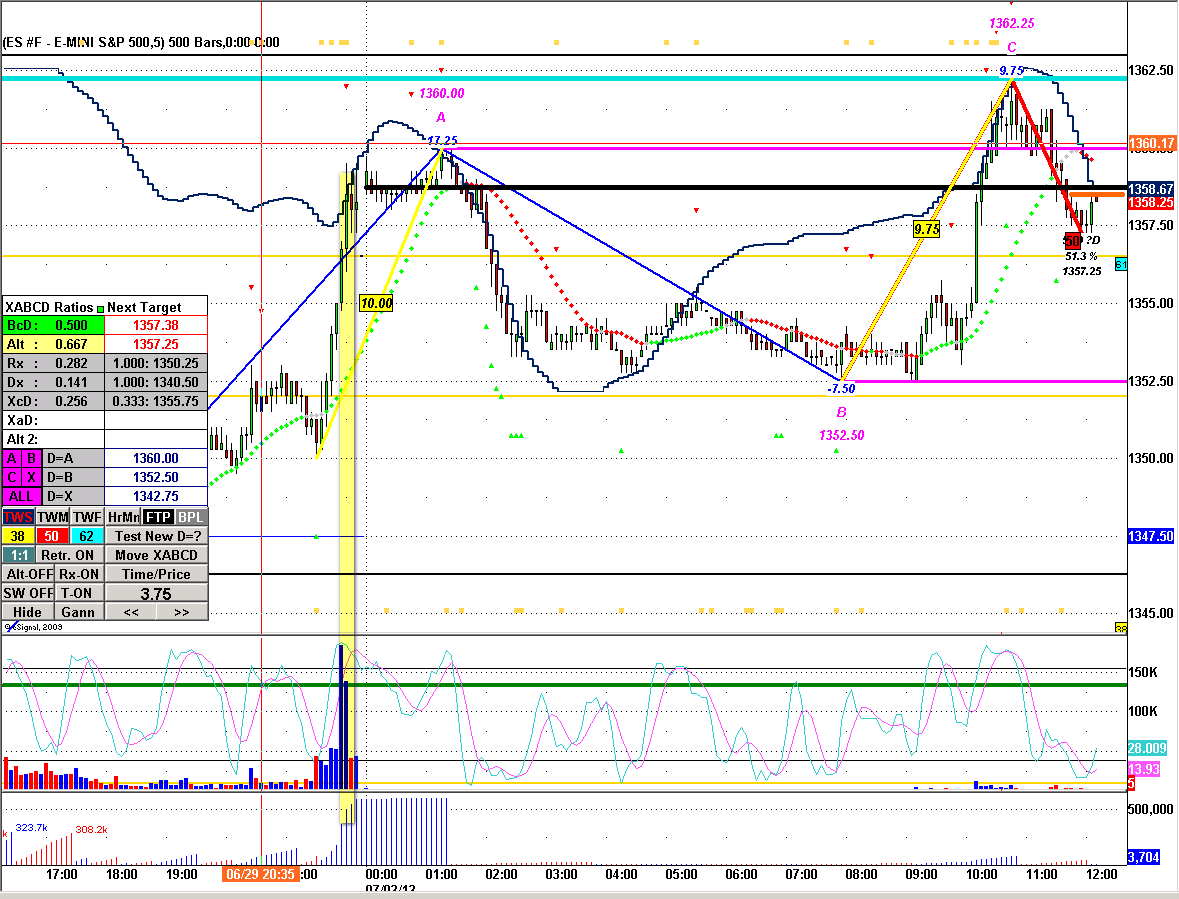The image size is (1179, 899).
Task: Click the << previous pattern button
Action: pyautogui.click(x=131, y=612)
